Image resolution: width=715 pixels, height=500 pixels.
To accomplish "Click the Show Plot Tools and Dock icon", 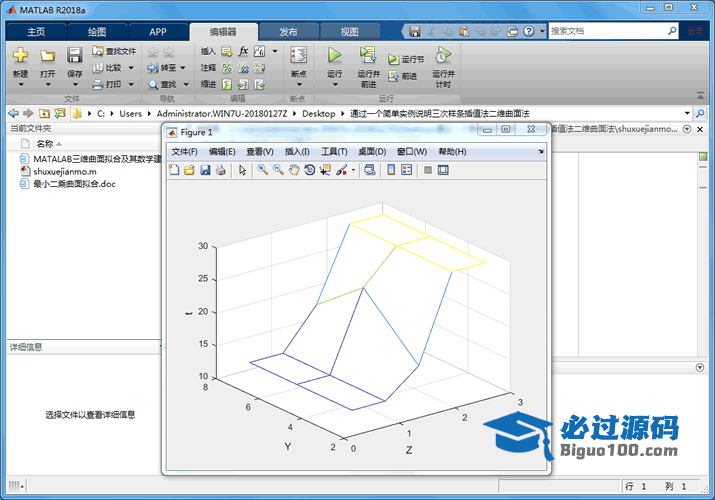I will click(x=443, y=170).
